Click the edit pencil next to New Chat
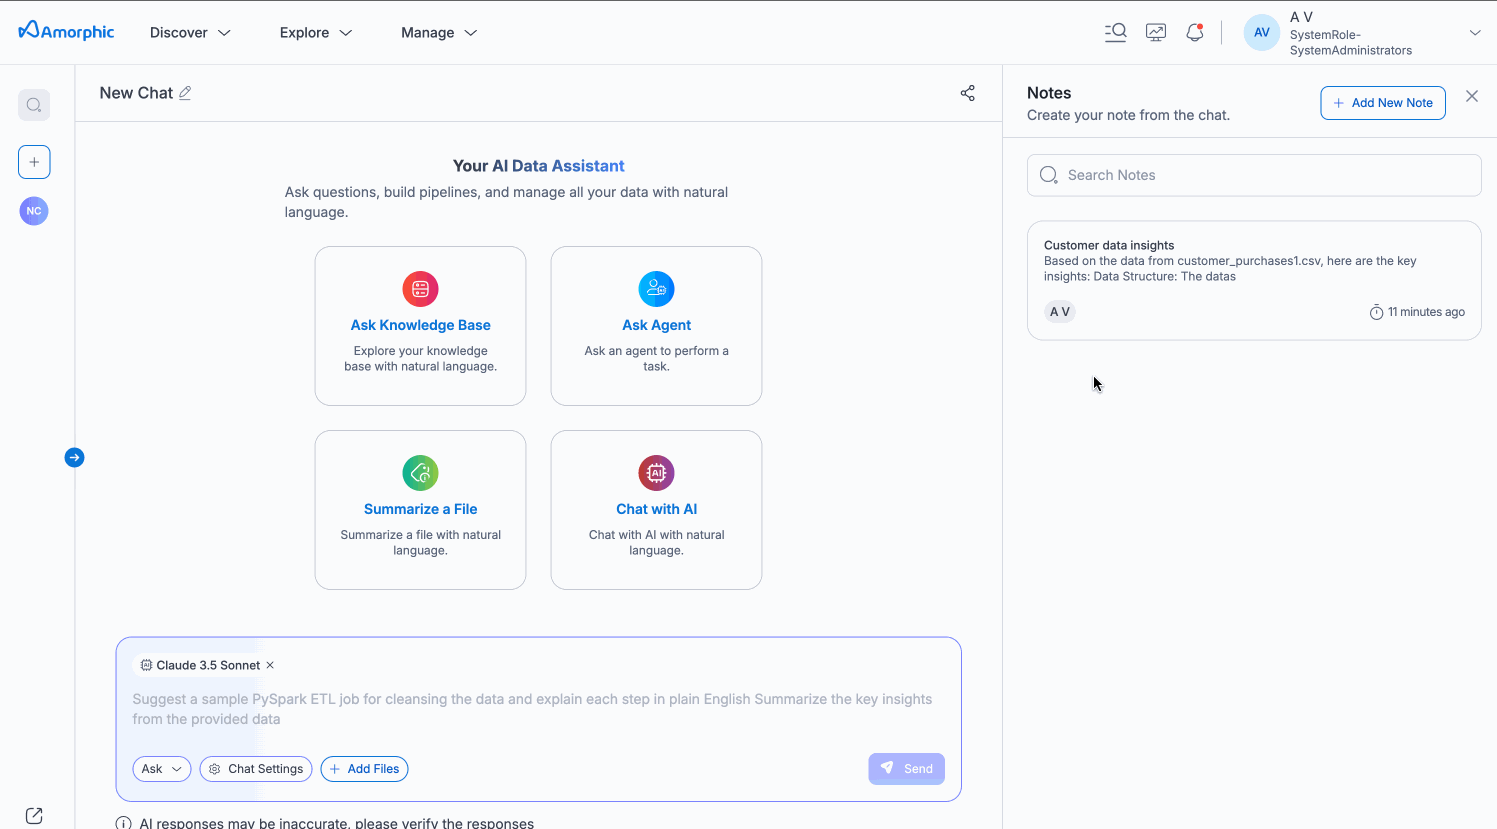Image resolution: width=1497 pixels, height=829 pixels. 185,93
